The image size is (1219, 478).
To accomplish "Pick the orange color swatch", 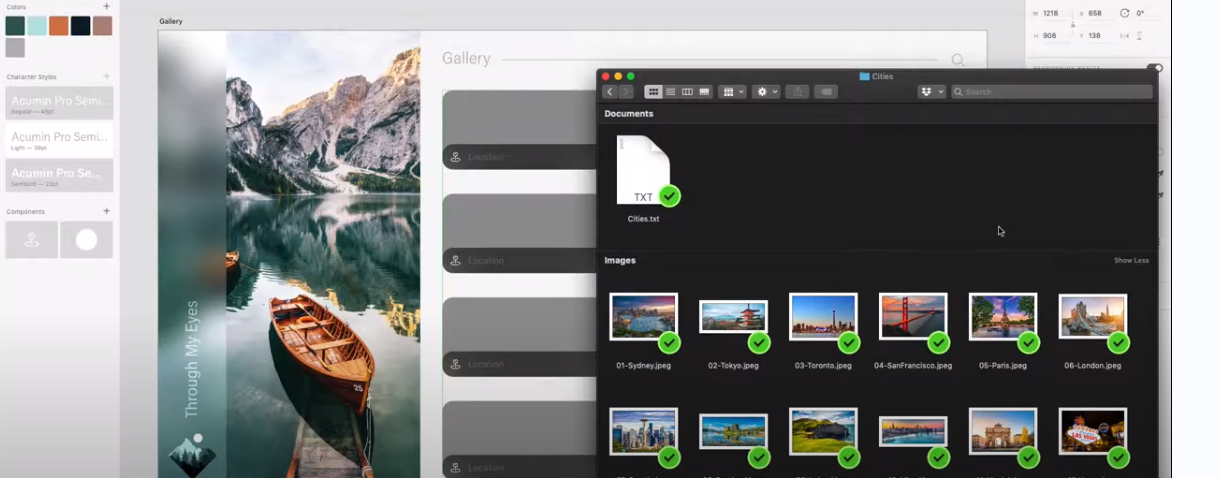I will pos(59,26).
